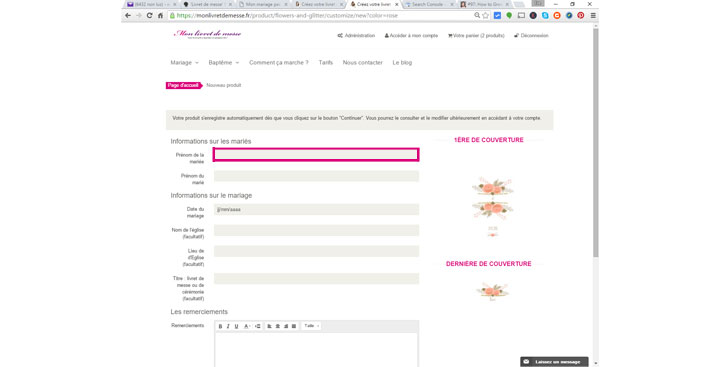Click the Page d'accueil breadcrumb
This screenshot has height=367, width=709.
pos(183,85)
